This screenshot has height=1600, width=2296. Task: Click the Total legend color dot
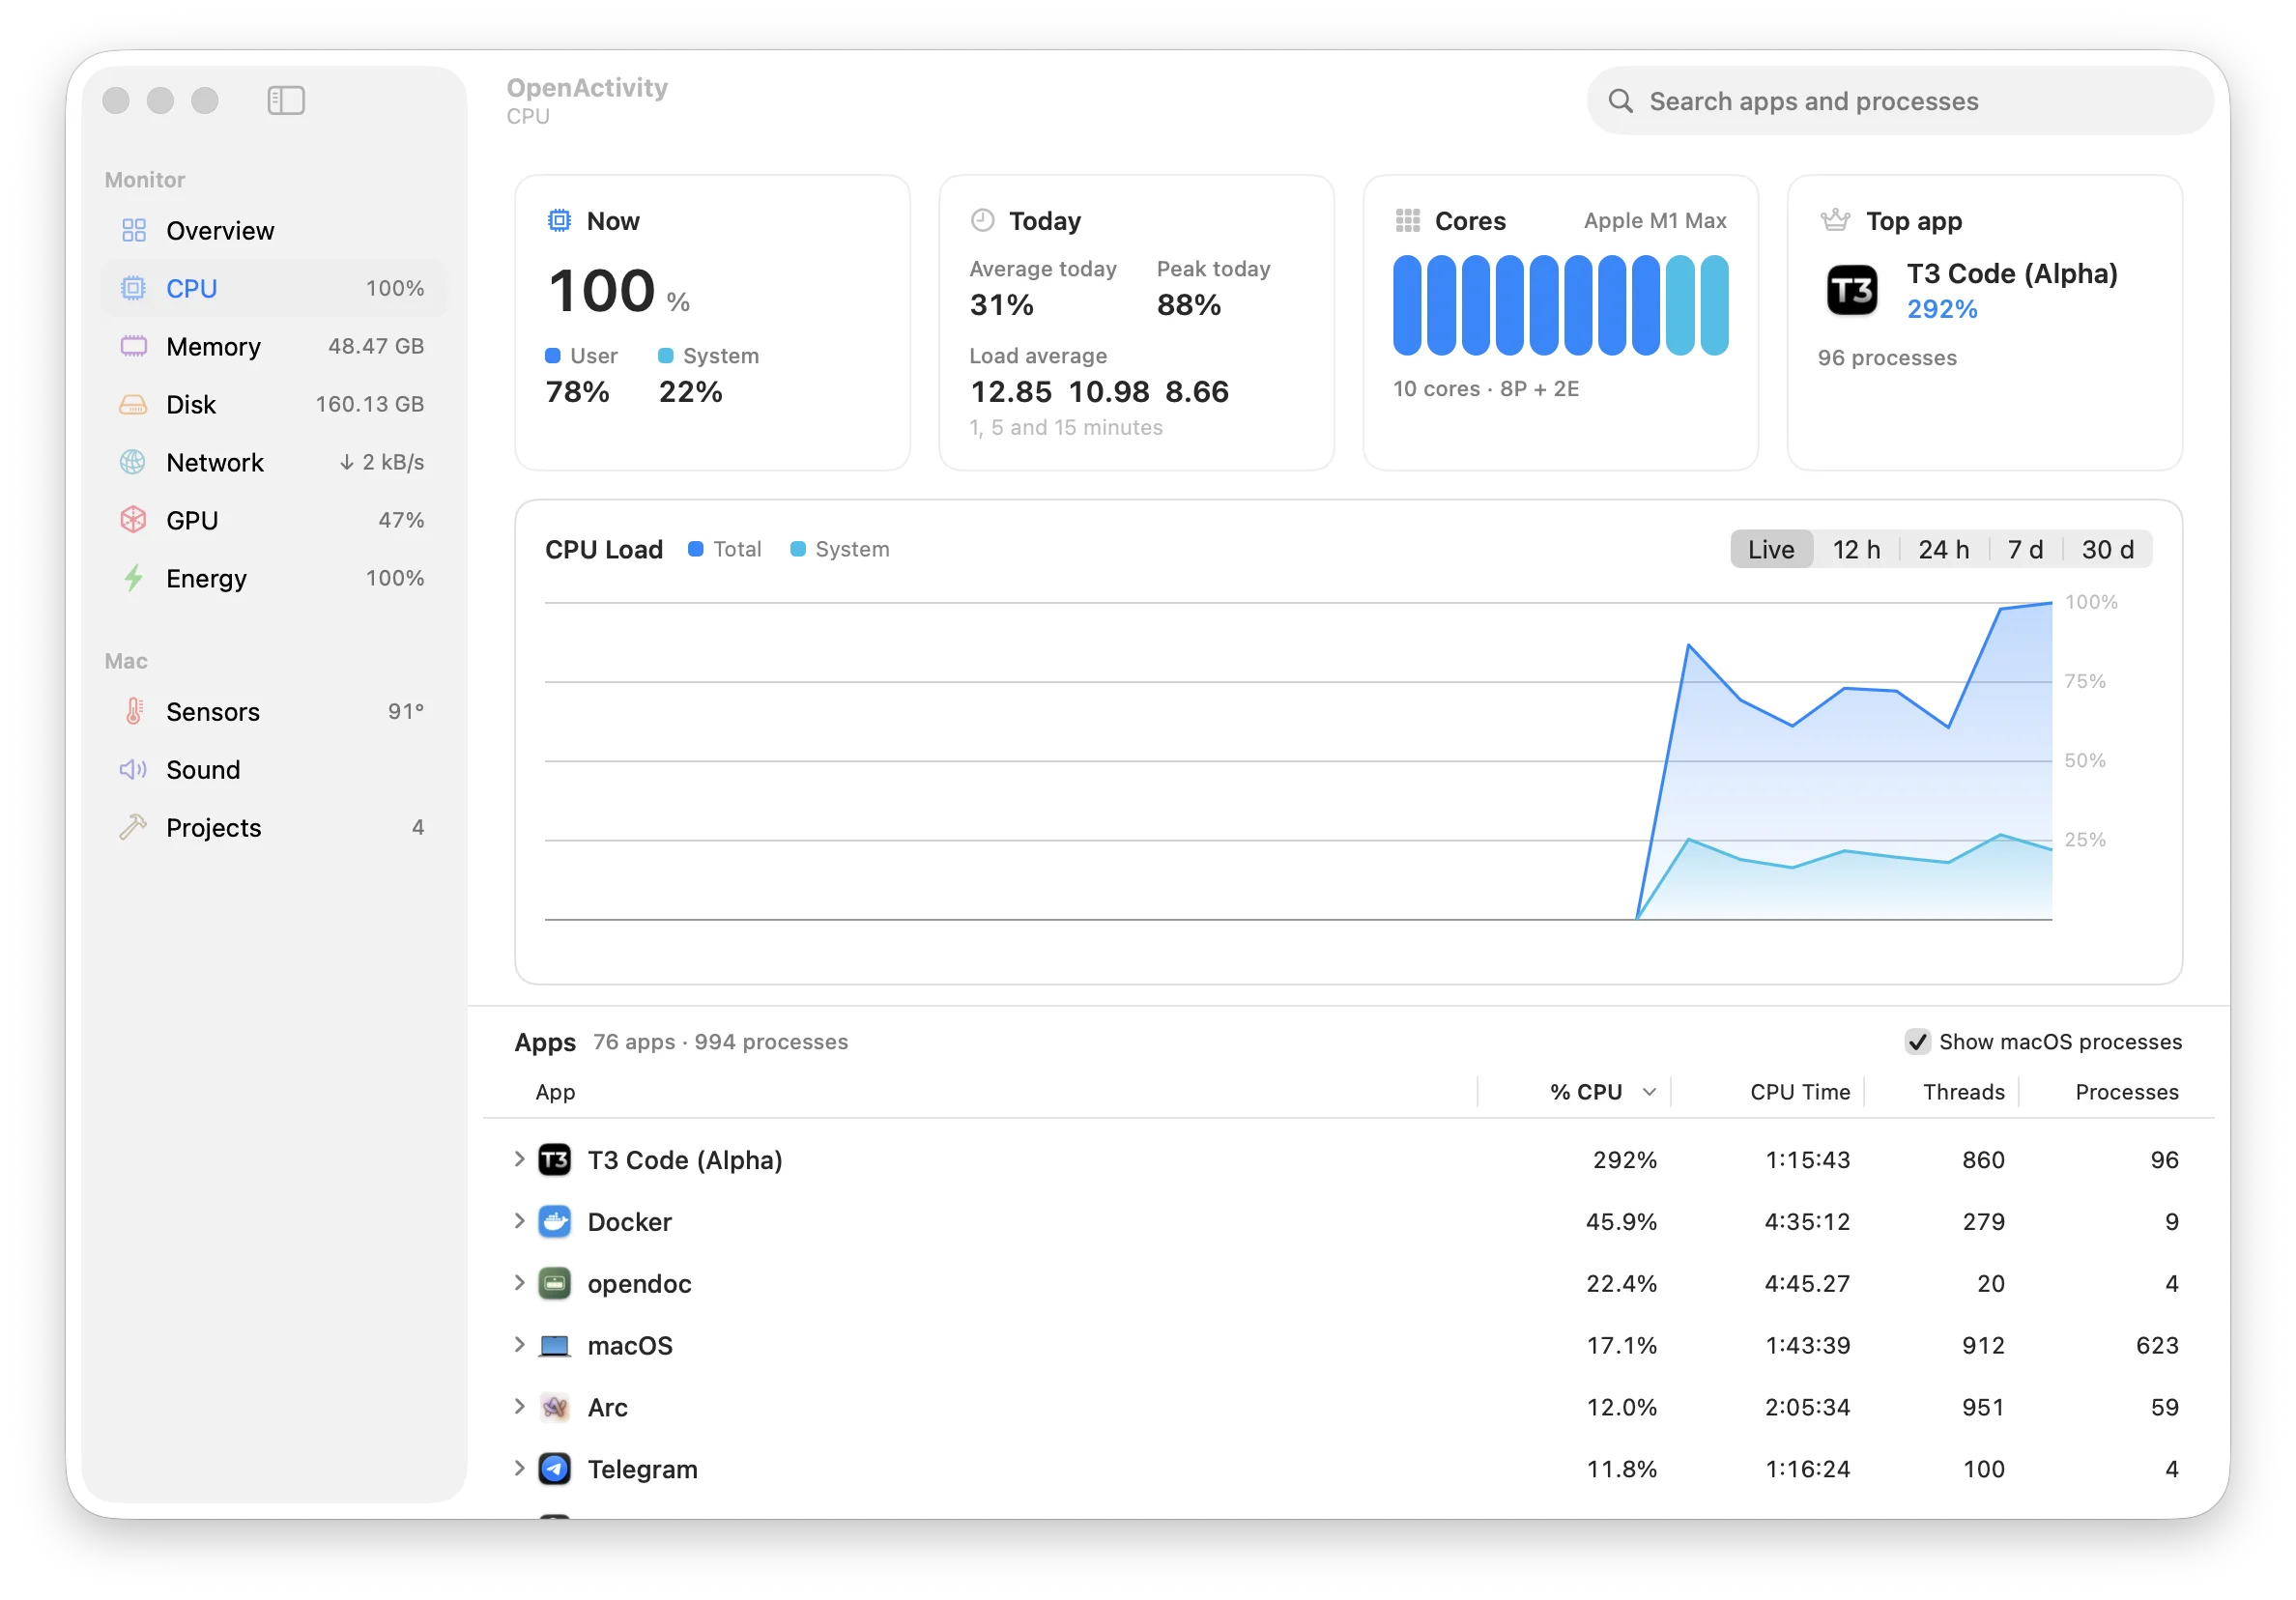[695, 550]
